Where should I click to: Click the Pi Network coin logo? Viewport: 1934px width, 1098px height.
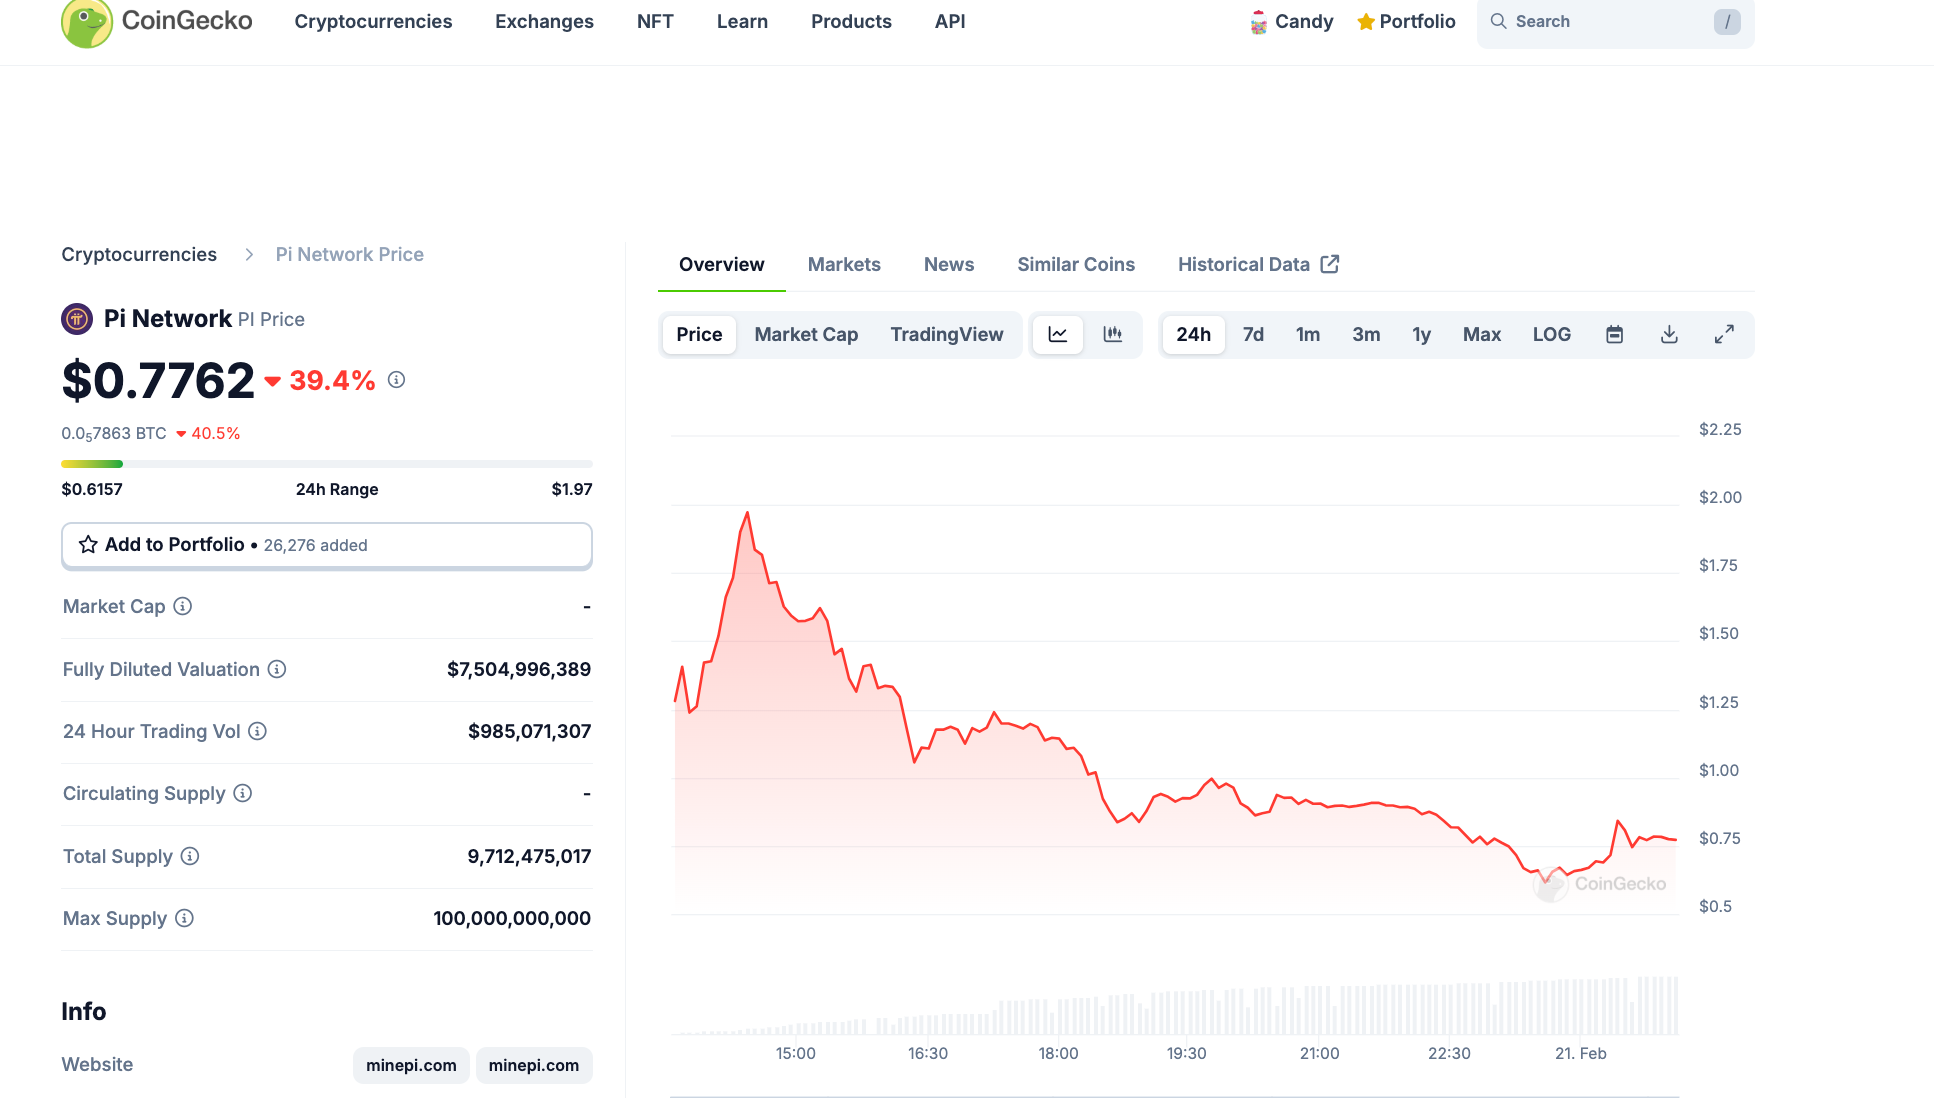77,319
